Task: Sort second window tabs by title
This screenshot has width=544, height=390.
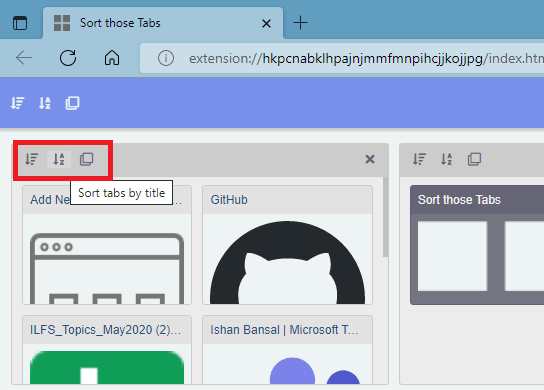Action: point(447,159)
